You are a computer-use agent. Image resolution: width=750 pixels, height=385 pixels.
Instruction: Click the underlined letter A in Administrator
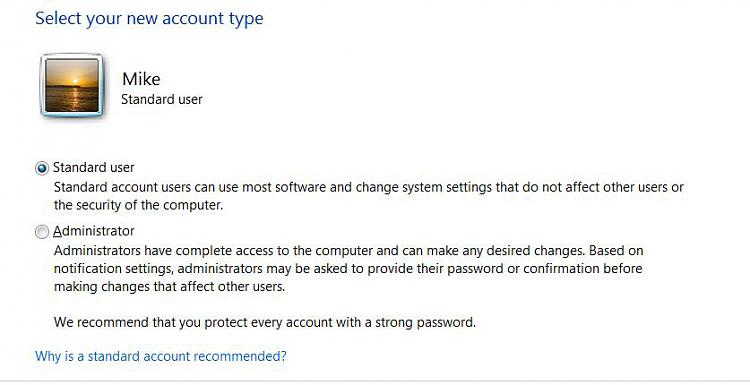58,231
